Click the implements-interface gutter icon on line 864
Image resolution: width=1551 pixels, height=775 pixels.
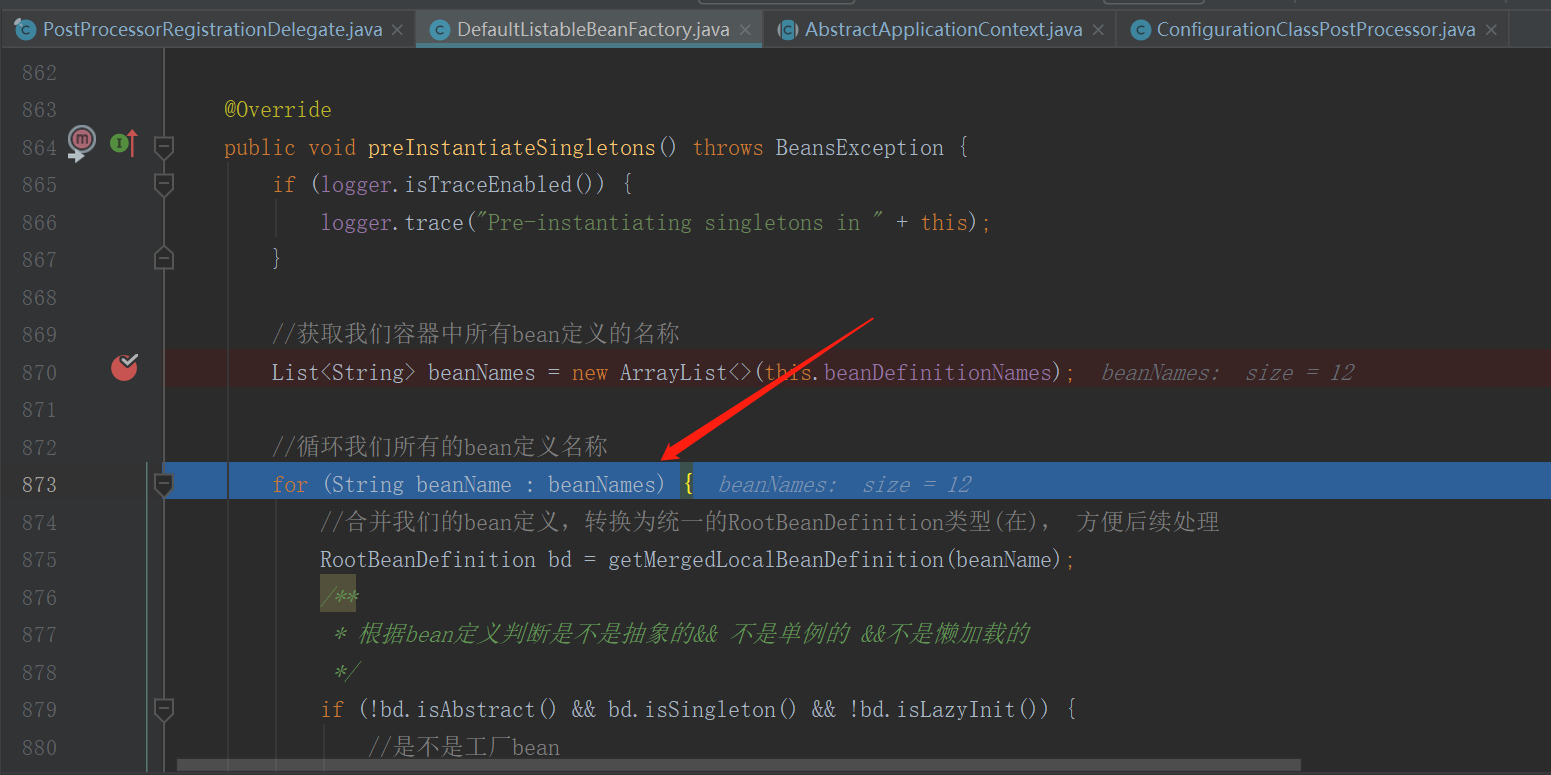click(x=124, y=144)
